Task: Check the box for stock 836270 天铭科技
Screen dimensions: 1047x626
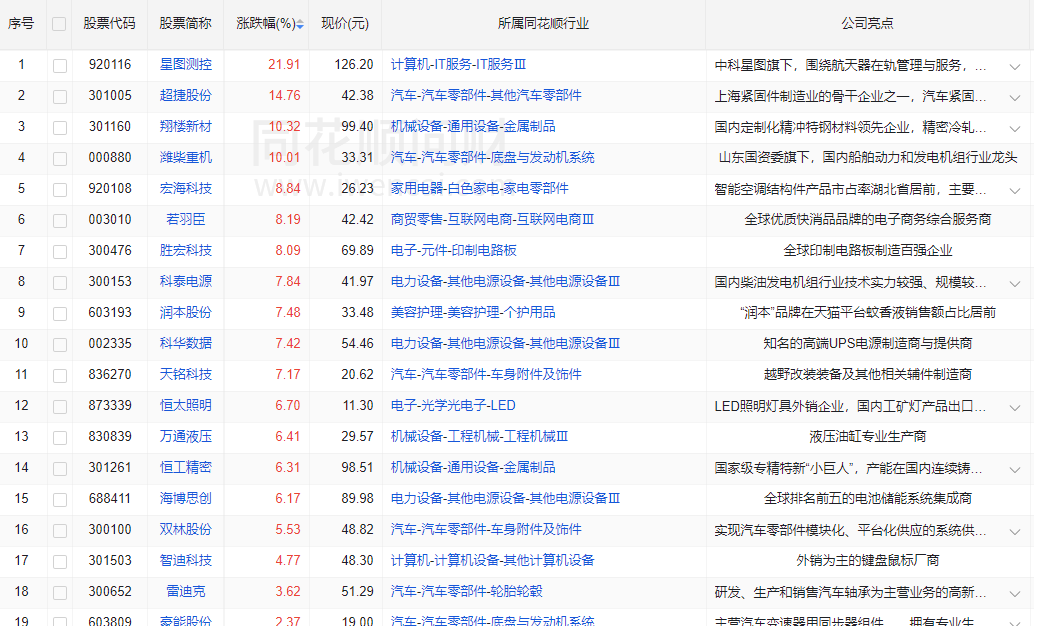Action: (59, 376)
